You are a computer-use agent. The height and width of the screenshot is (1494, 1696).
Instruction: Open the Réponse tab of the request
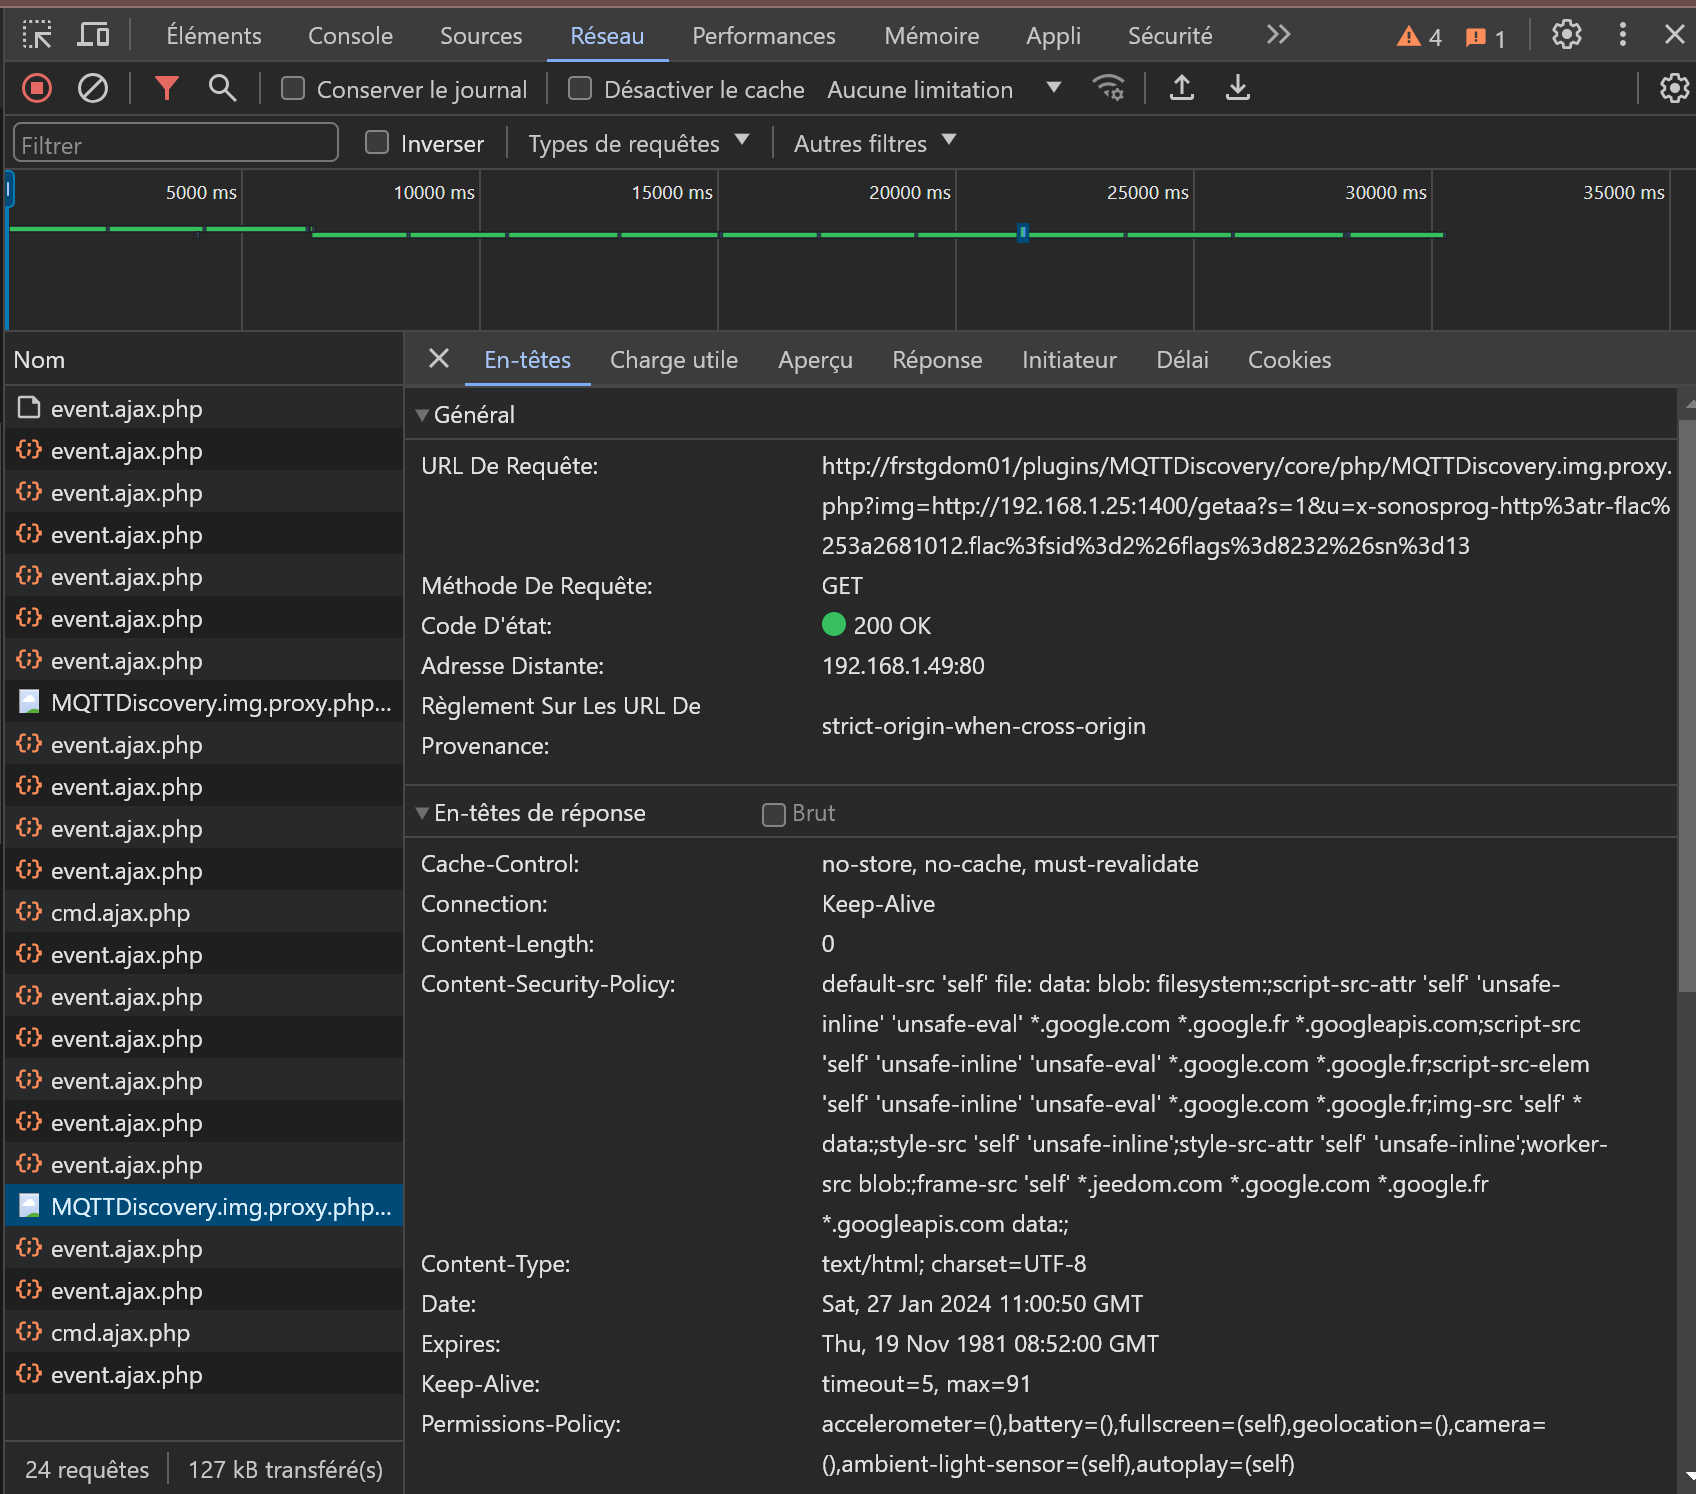[x=936, y=360]
